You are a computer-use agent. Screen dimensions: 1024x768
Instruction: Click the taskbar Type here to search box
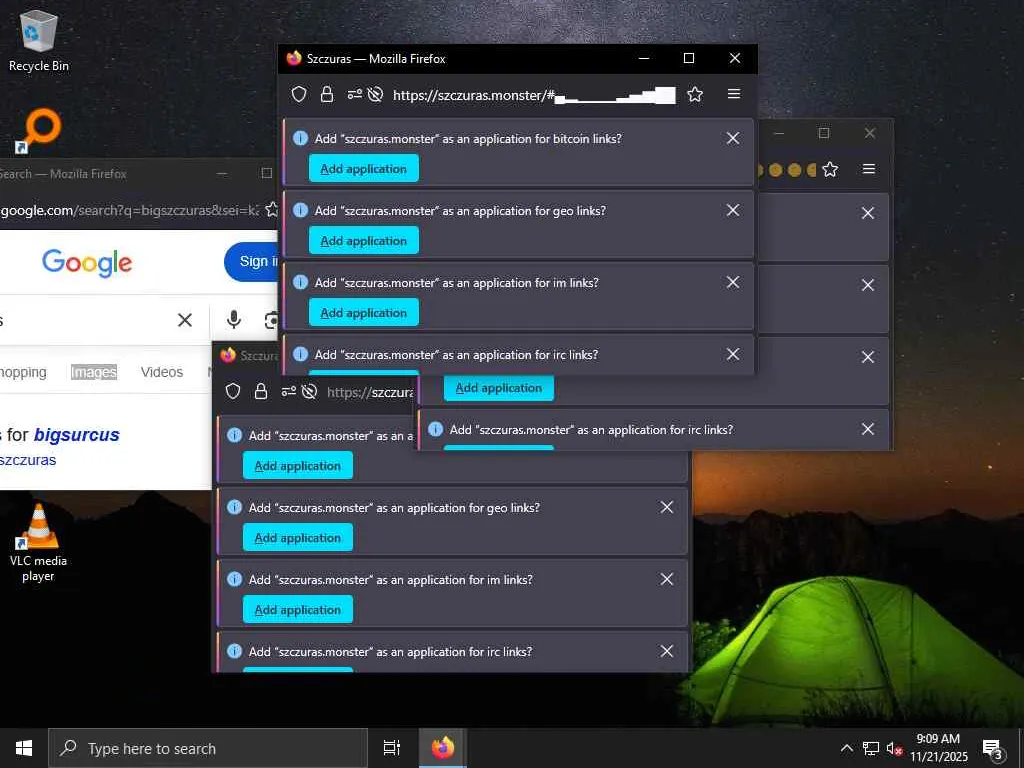[208, 748]
